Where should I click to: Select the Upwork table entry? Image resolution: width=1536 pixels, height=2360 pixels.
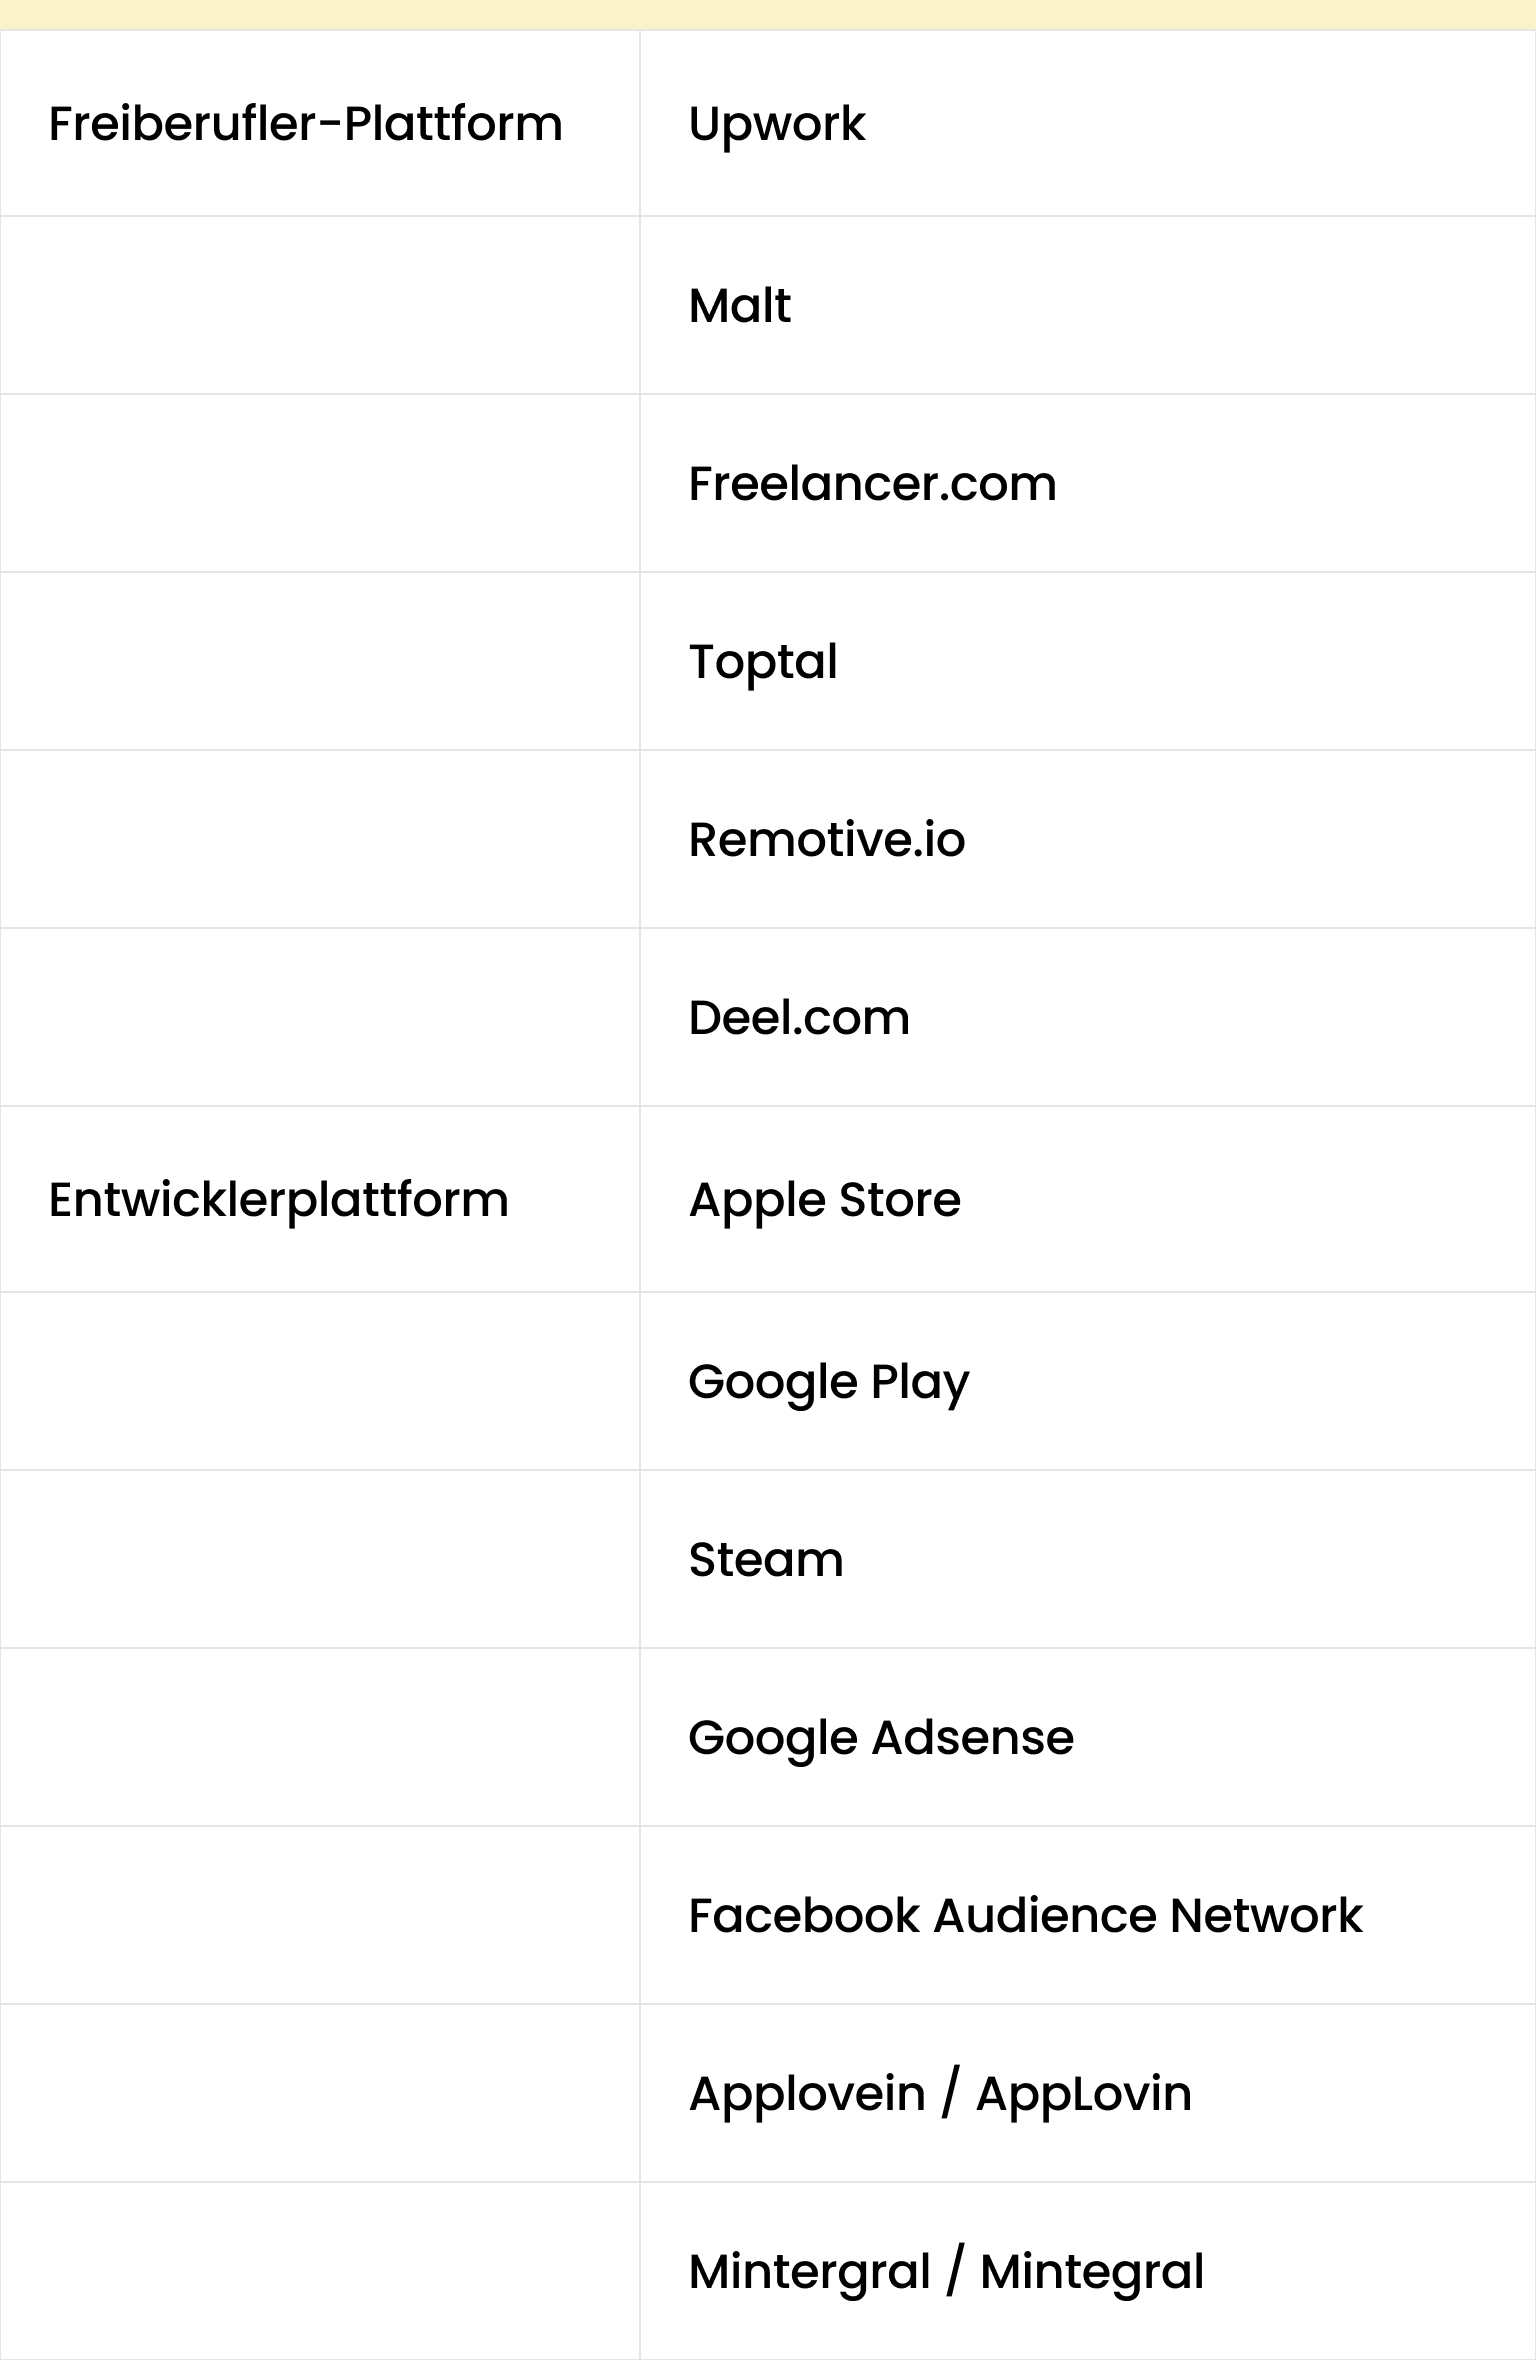click(777, 124)
